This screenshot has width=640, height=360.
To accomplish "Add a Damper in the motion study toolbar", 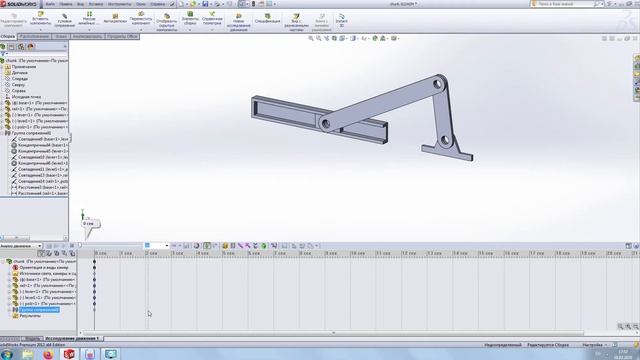I will 240,246.
